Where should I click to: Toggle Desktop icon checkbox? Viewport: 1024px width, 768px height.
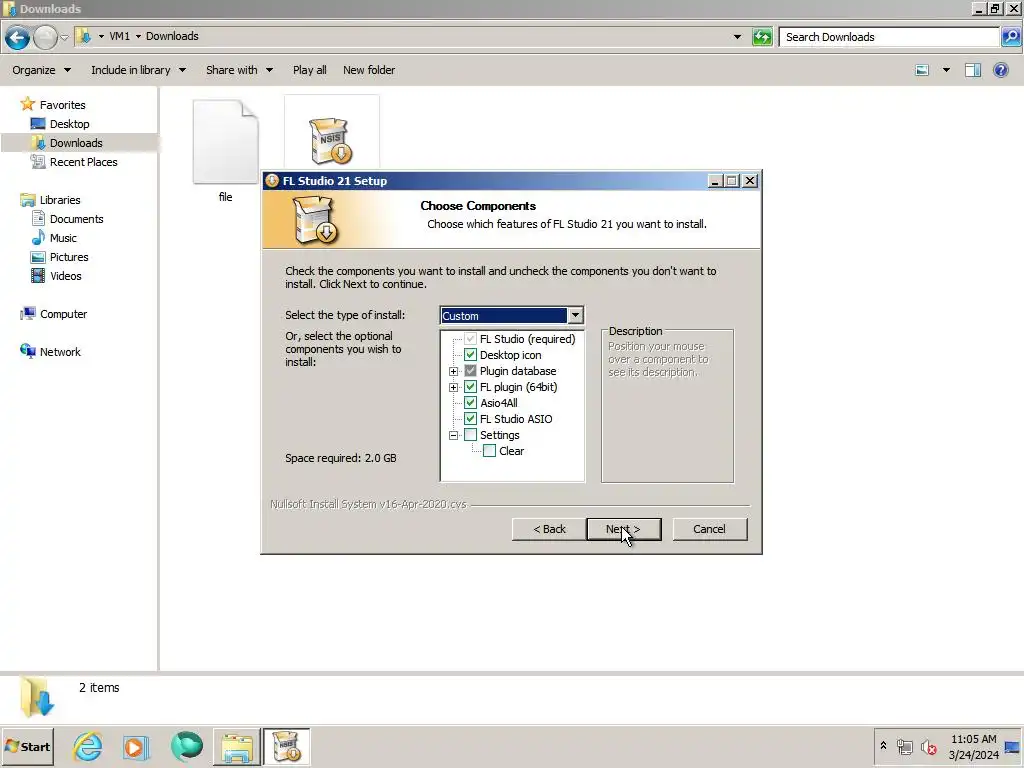point(470,355)
